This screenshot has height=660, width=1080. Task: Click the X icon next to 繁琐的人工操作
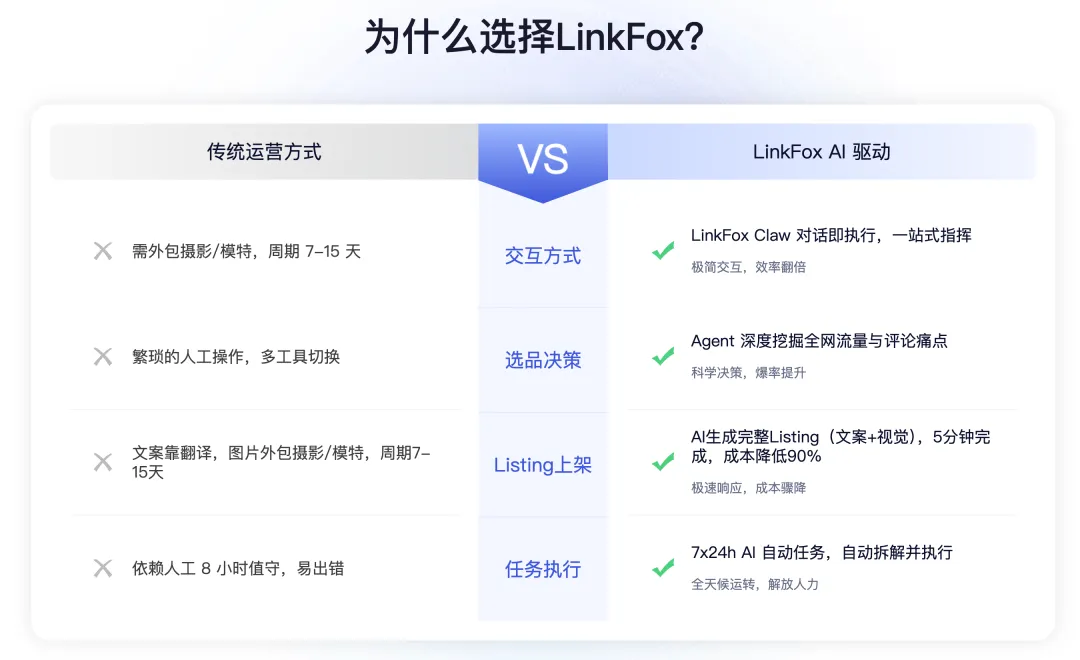point(103,357)
